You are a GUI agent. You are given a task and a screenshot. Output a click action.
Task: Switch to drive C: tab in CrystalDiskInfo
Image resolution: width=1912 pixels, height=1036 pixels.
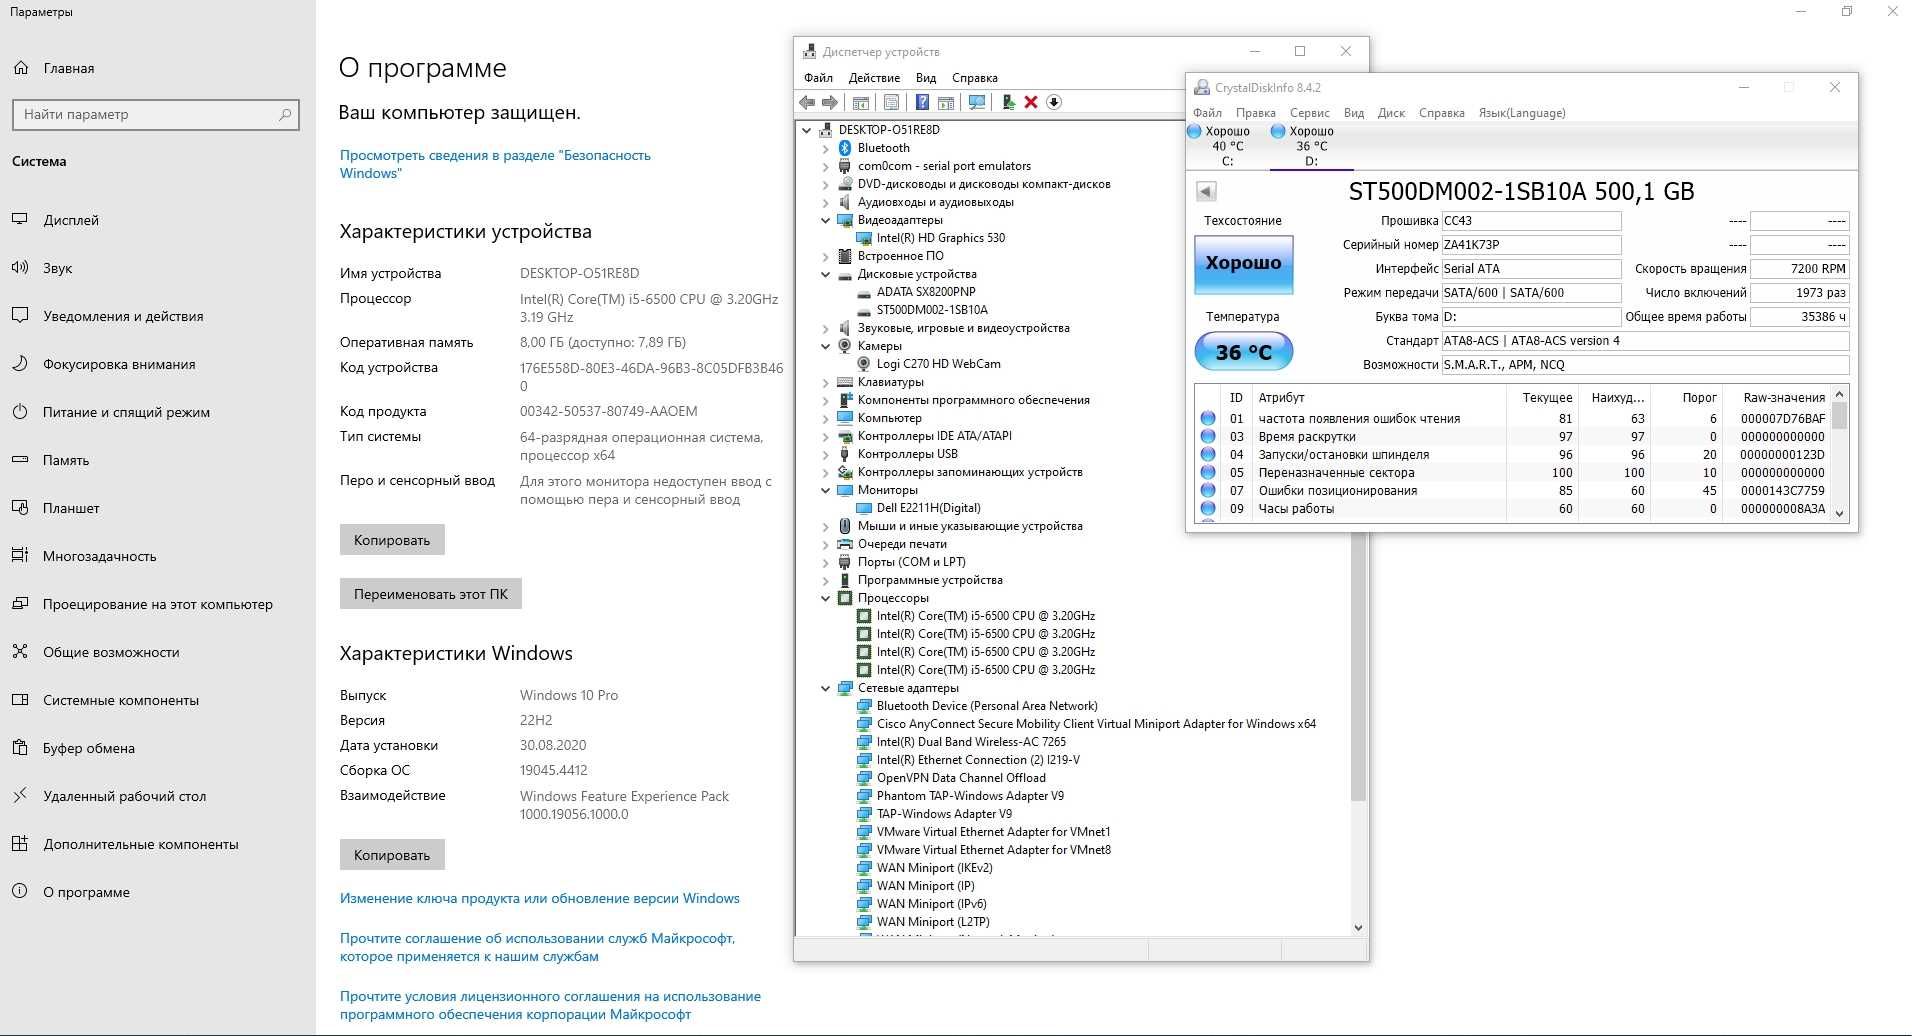point(1227,146)
